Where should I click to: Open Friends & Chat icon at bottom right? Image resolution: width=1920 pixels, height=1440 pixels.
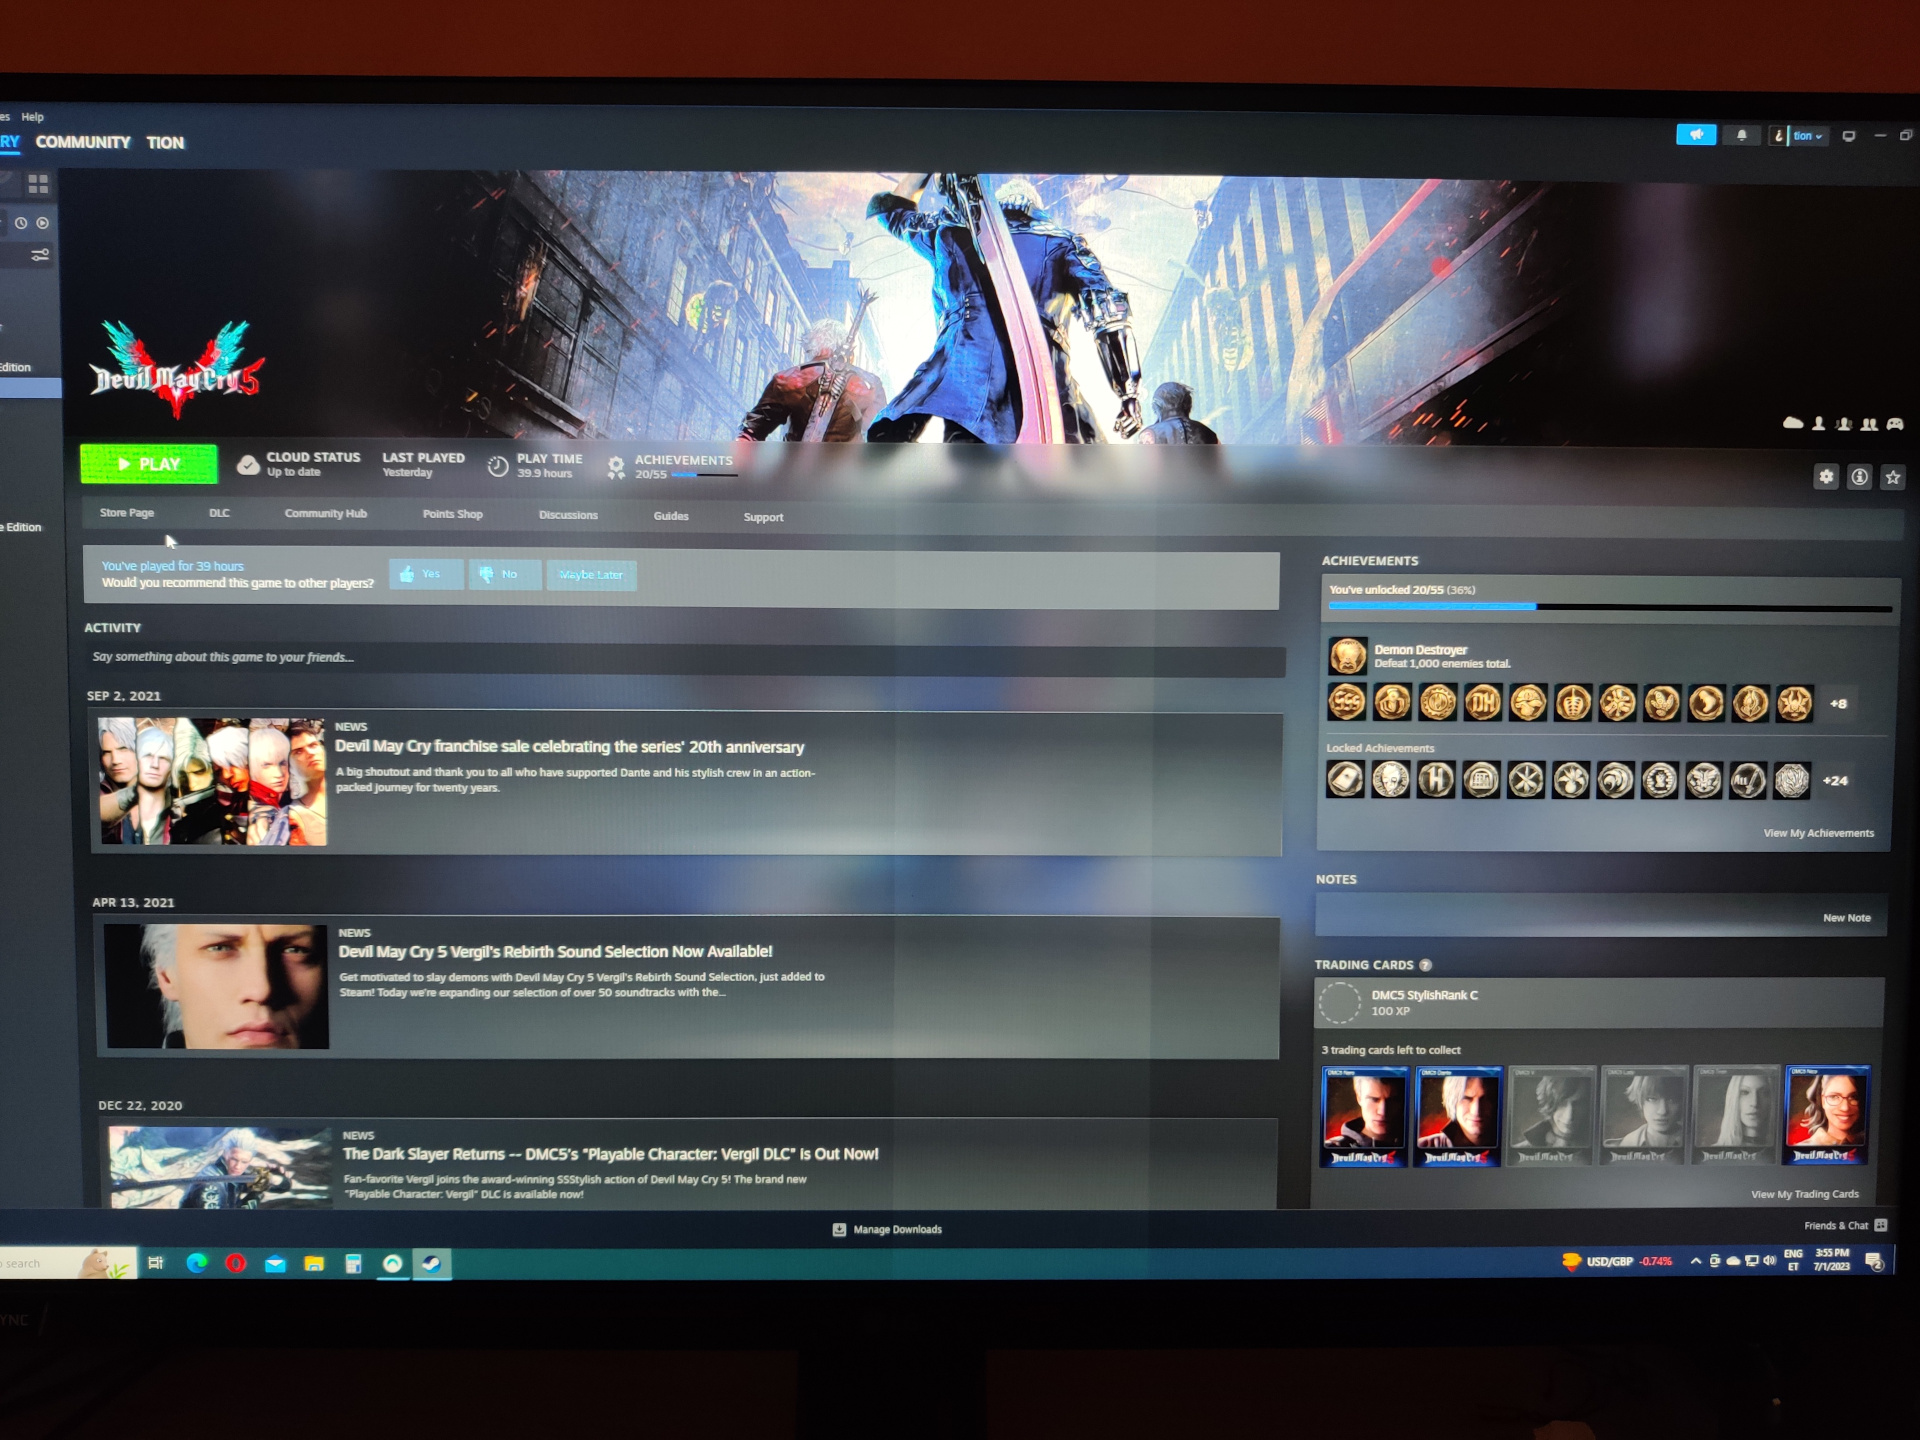(1881, 1225)
